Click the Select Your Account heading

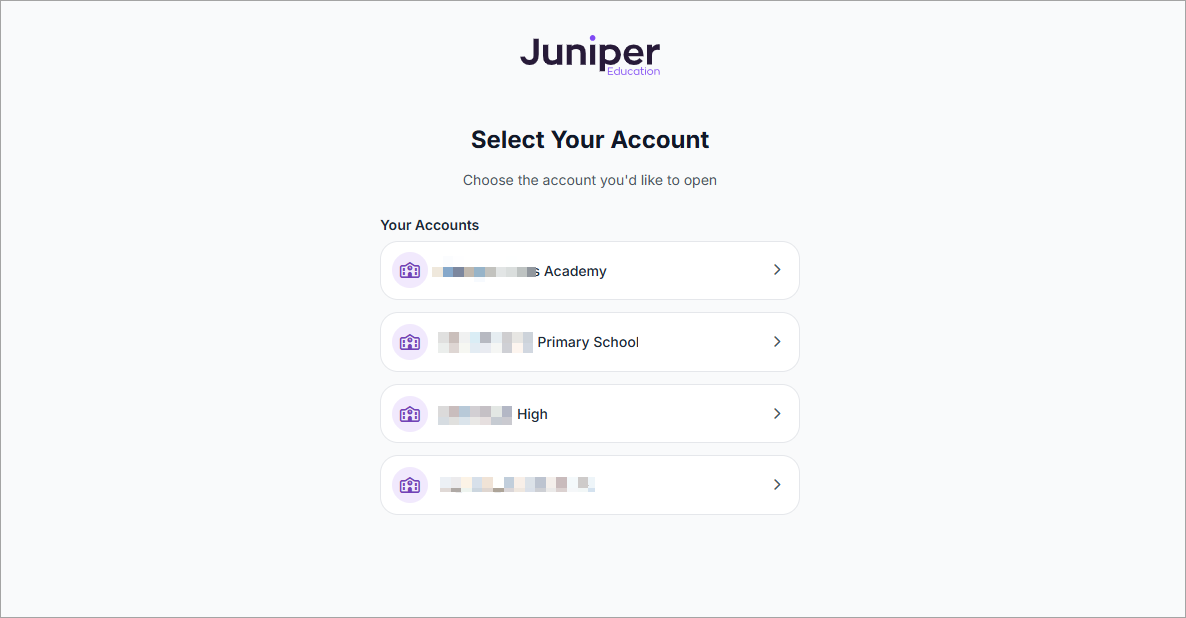pos(590,140)
